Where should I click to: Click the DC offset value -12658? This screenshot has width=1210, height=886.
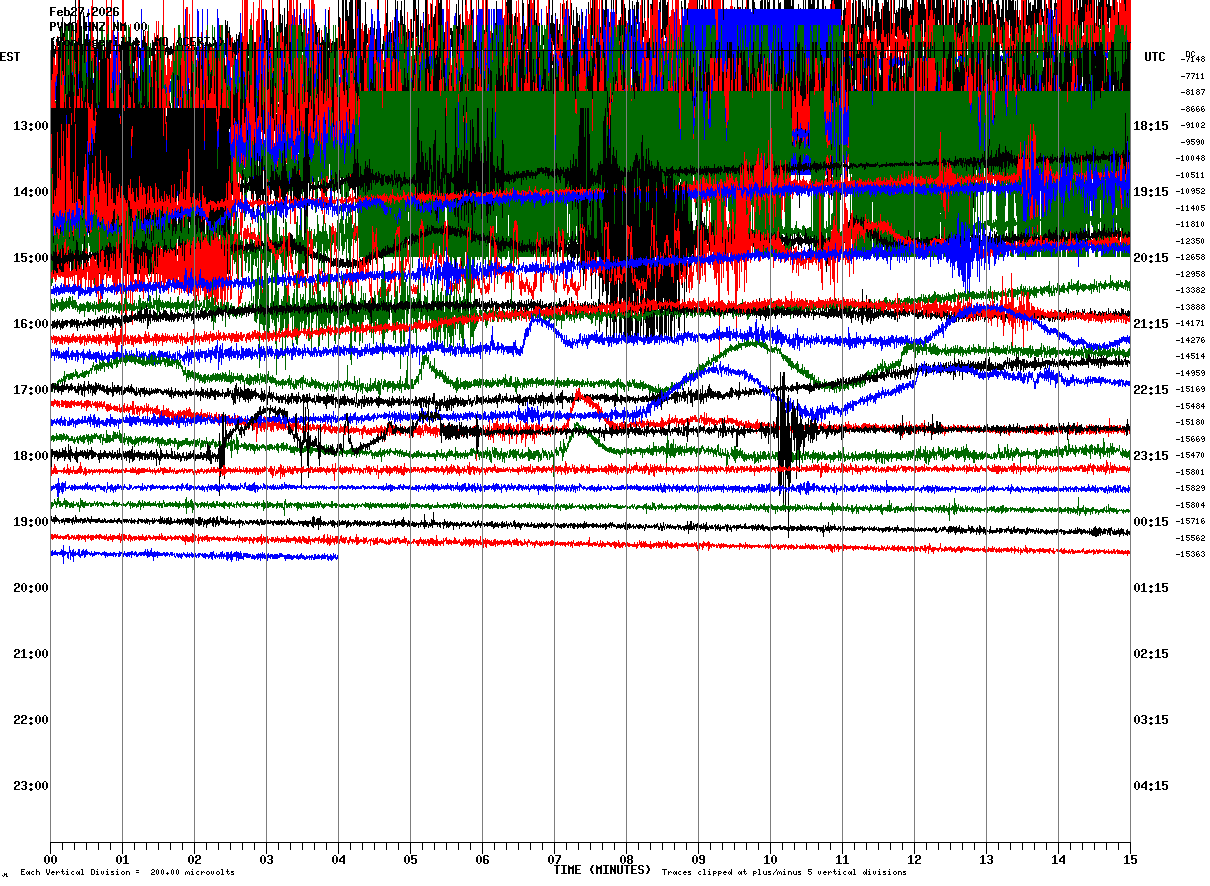(1190, 258)
